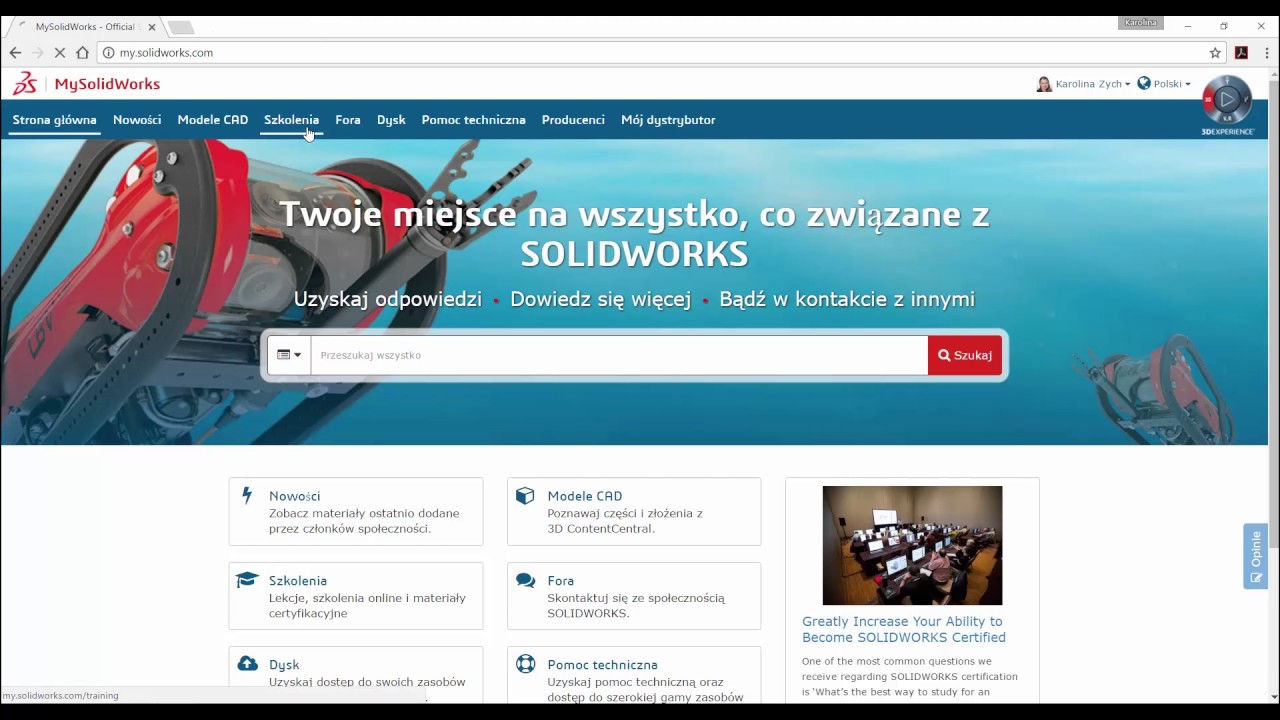Screen dimensions: 1280x720
Task: Open the 3DEXPERIENCE compass icon
Action: [x=1227, y=100]
